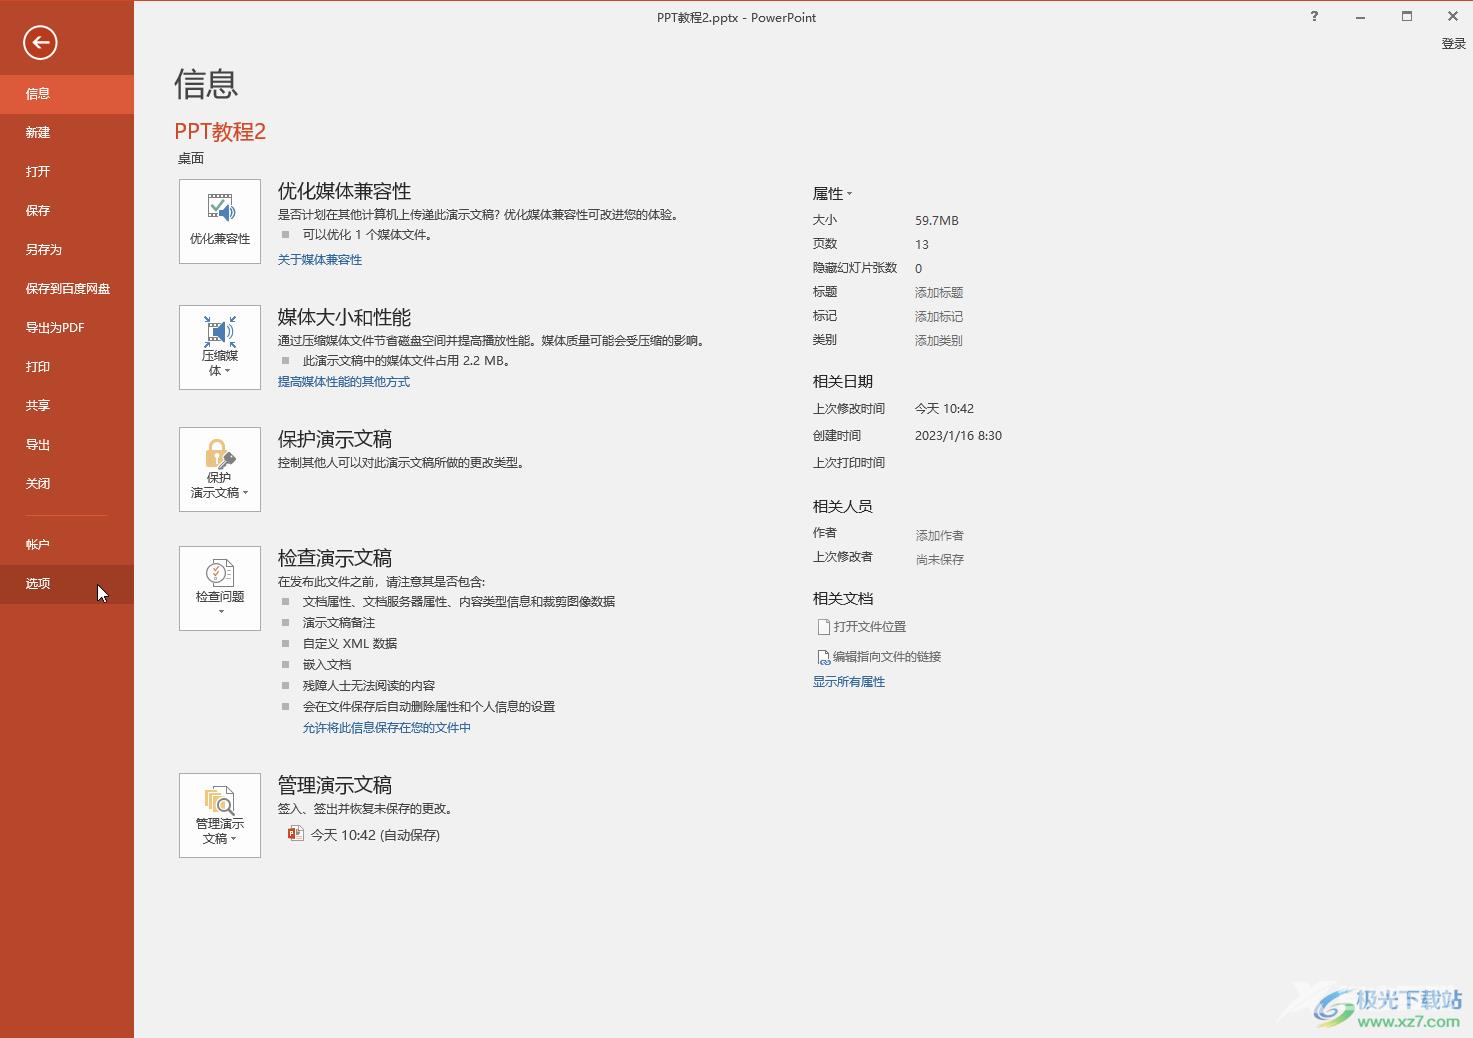The image size is (1473, 1038).
Task: Click the 检查演示文稿 heading
Action: [x=335, y=558]
